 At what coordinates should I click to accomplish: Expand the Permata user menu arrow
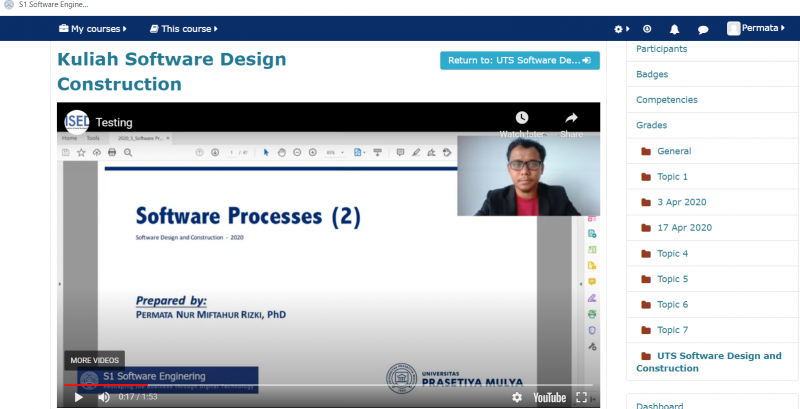pos(783,29)
